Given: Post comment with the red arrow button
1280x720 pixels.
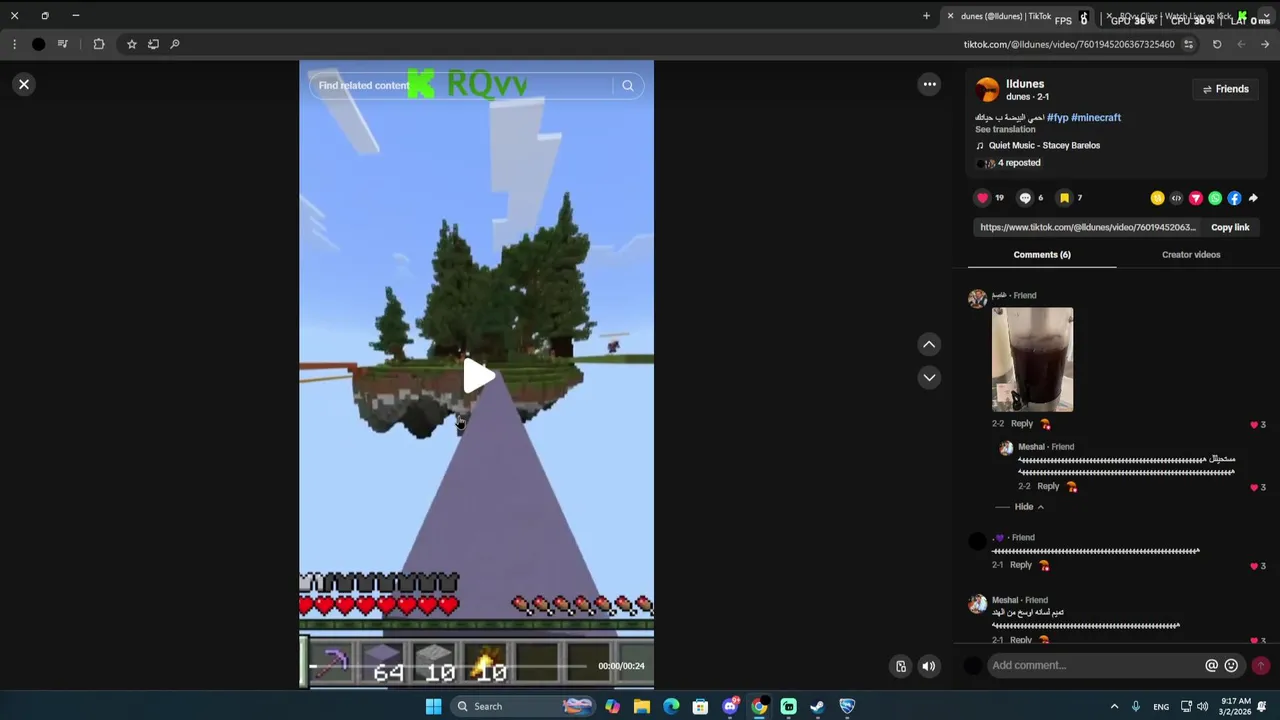Looking at the screenshot, I should 1261,666.
